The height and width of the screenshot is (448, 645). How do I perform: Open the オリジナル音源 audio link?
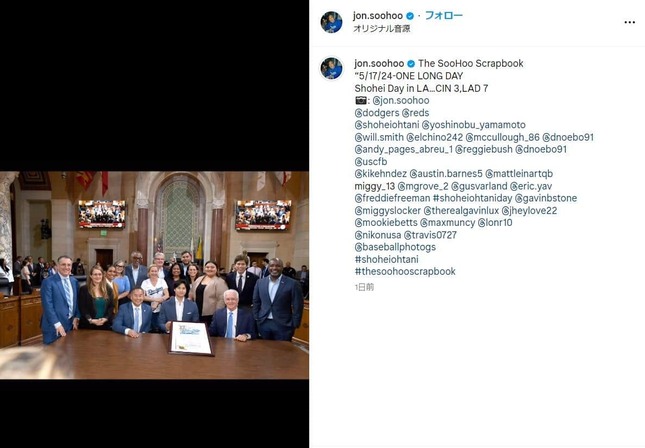[381, 29]
